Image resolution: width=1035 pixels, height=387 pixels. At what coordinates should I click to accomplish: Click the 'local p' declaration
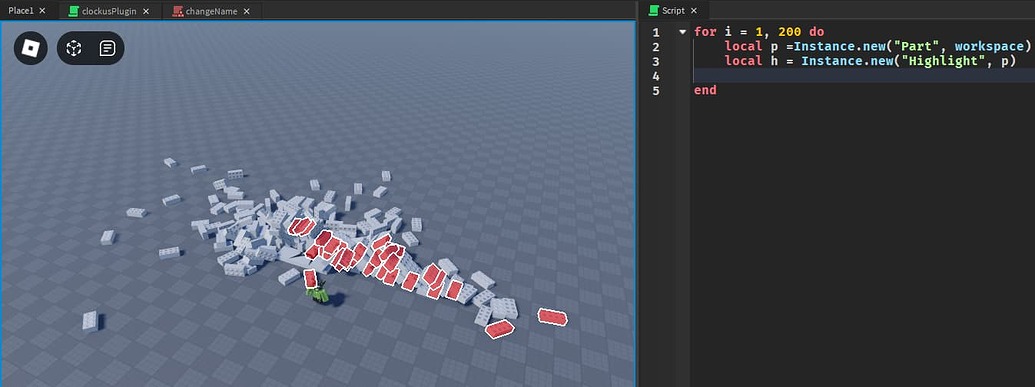tap(752, 46)
